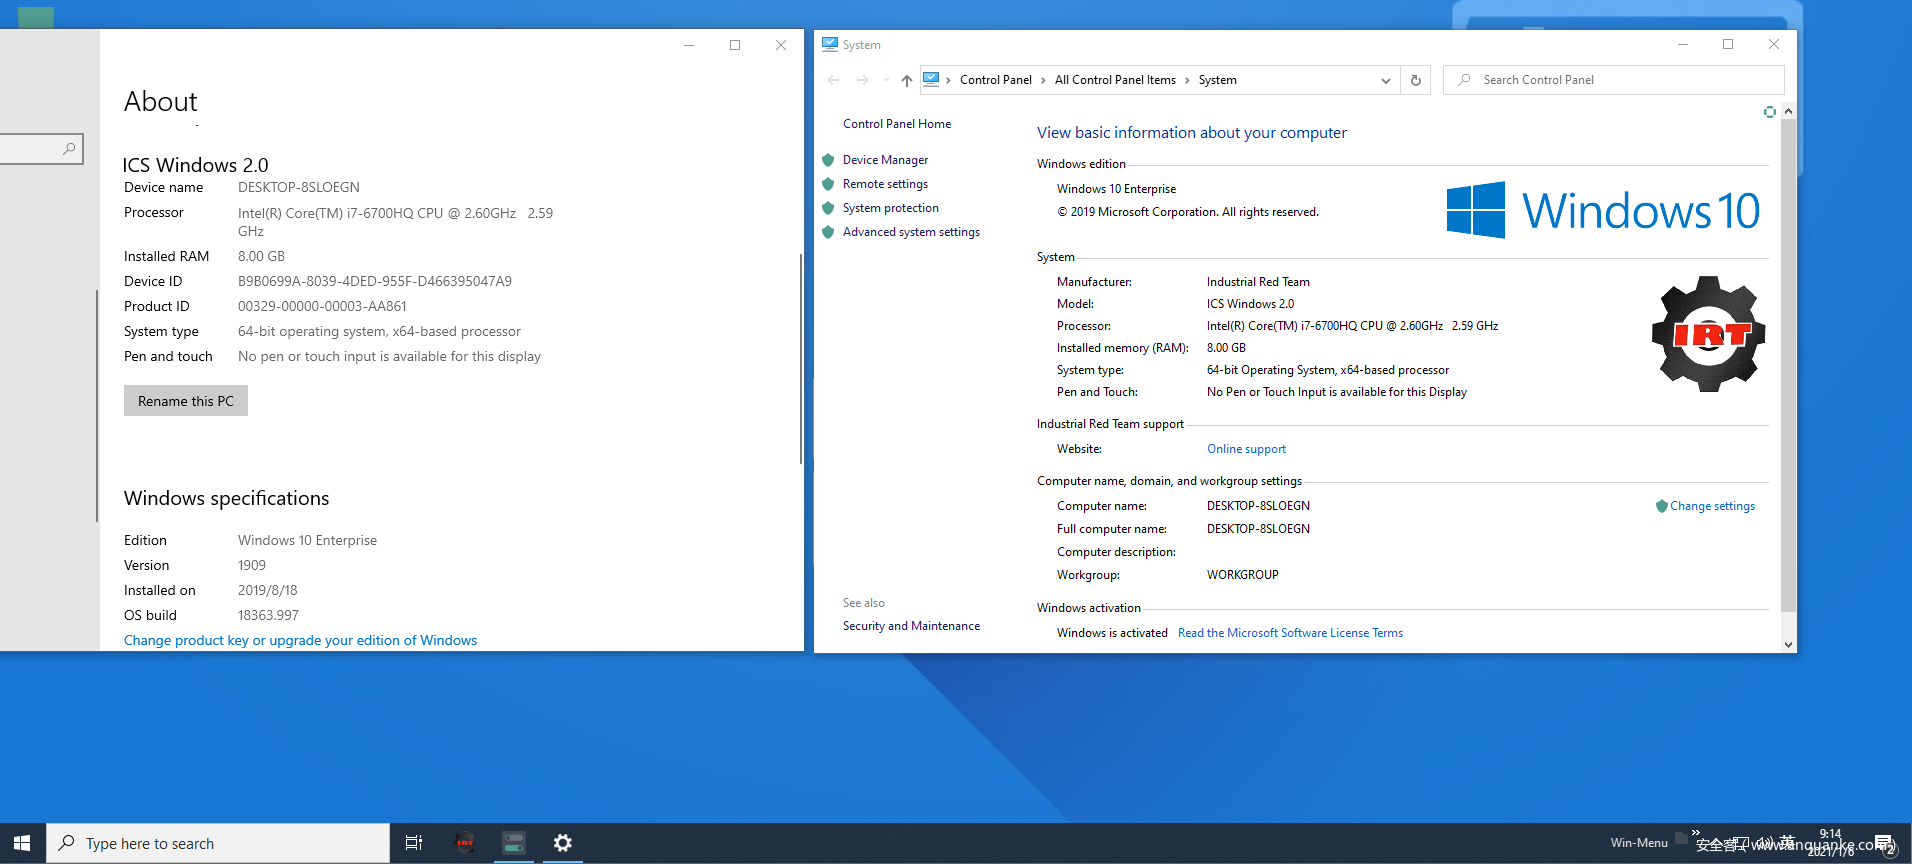Select OS build value 18363.997
The image size is (1912, 864).
[268, 615]
